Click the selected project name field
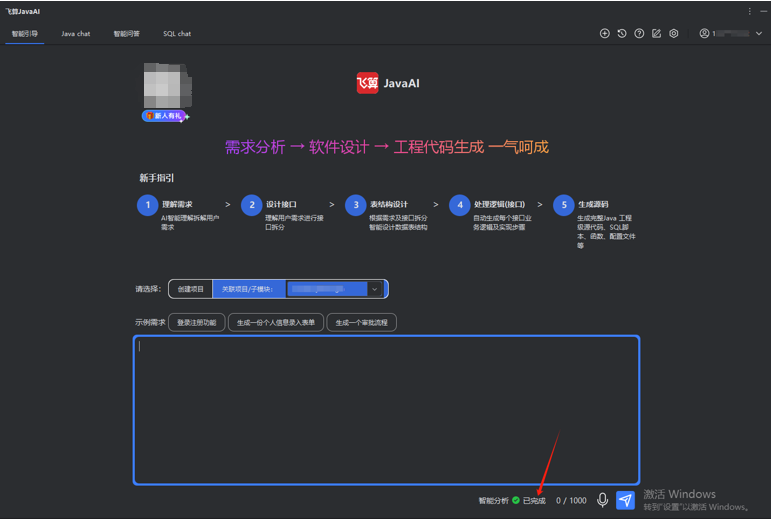This screenshot has height=519, width=771. (327, 289)
